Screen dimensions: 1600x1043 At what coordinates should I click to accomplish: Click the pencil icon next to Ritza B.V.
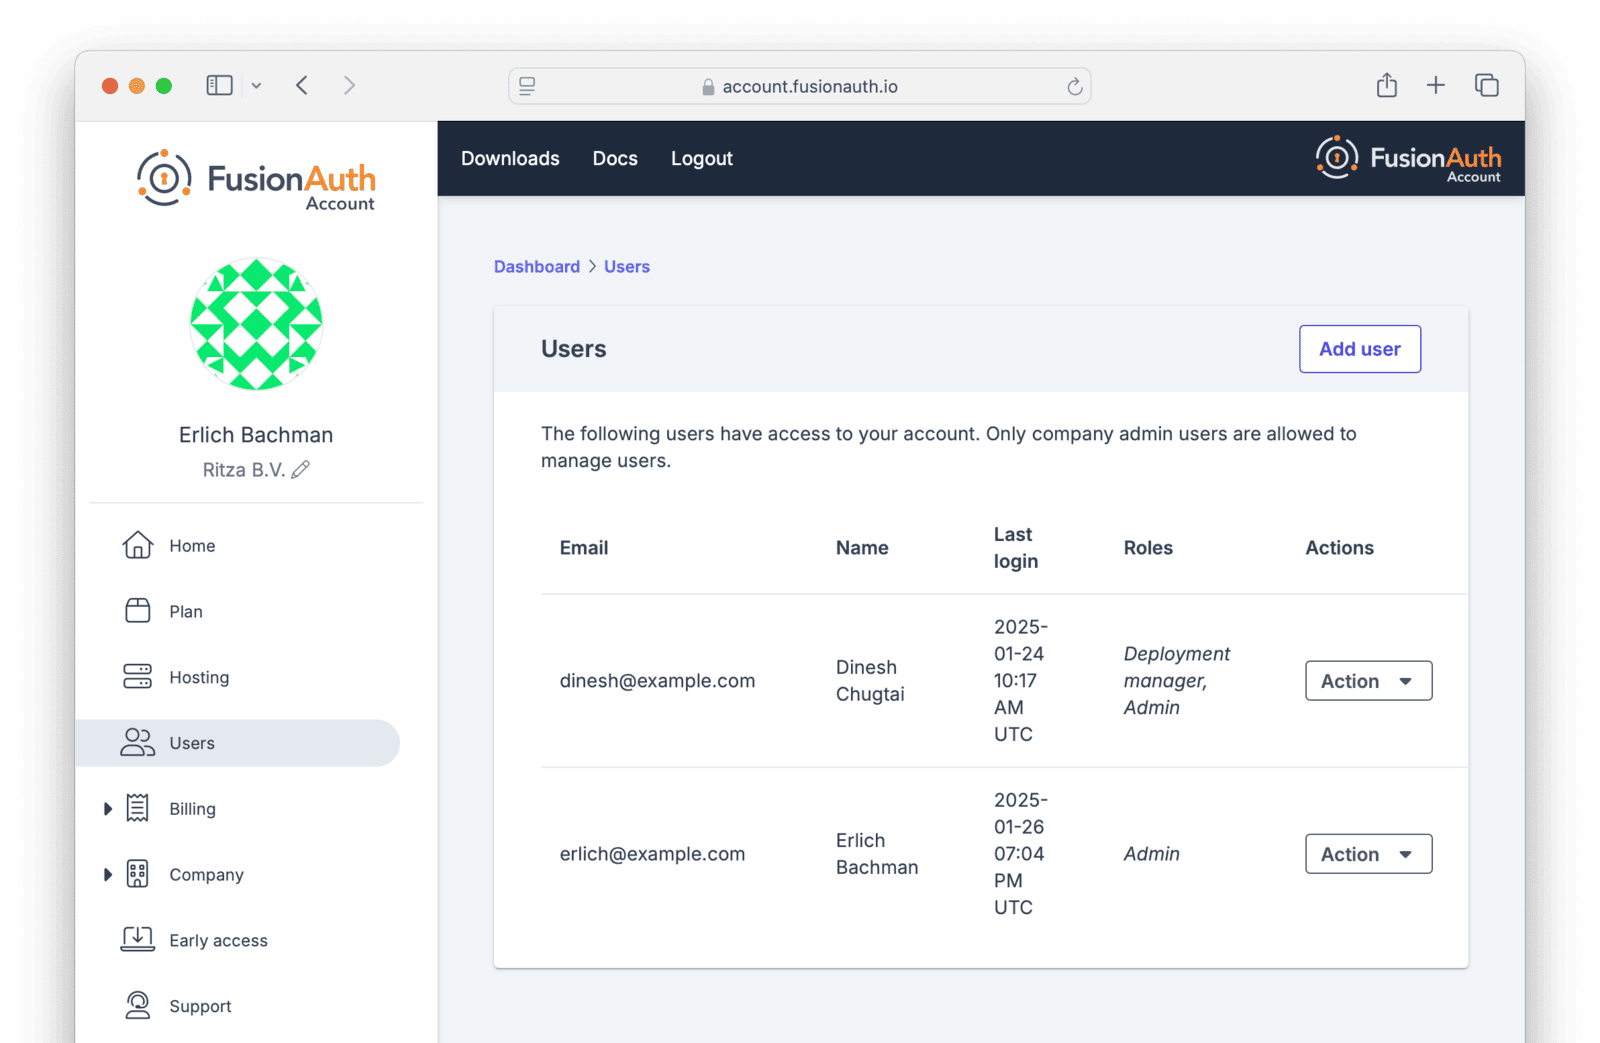tap(302, 468)
